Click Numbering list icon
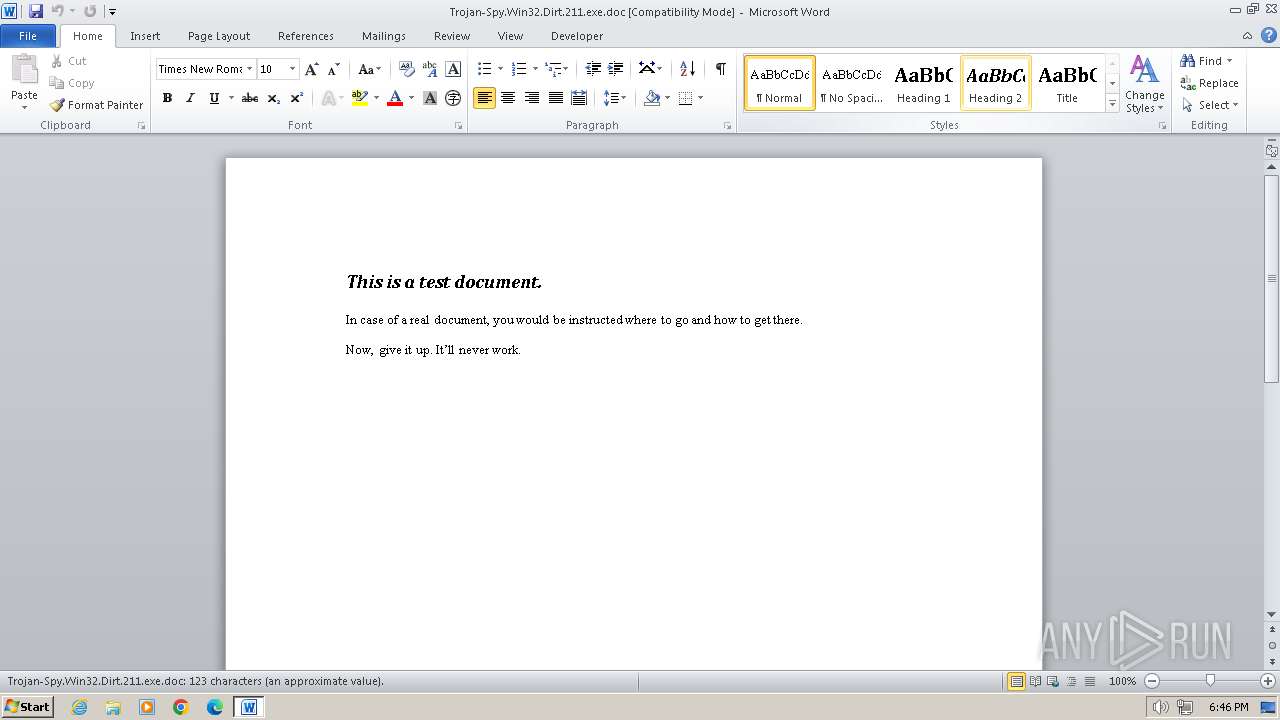The image size is (1280, 720). pyautogui.click(x=518, y=69)
